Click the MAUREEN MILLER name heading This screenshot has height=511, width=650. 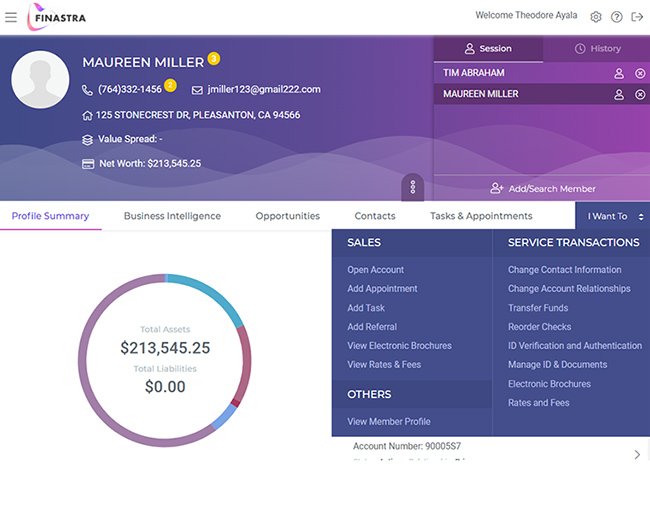143,63
